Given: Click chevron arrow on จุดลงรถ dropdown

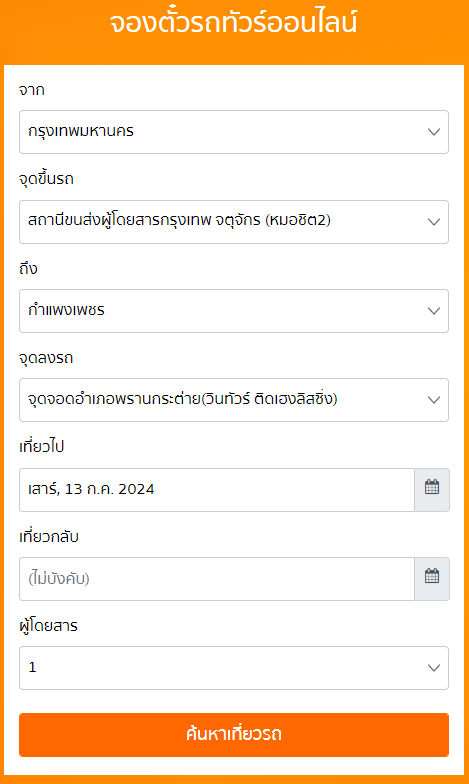Looking at the screenshot, I should pyautogui.click(x=434, y=400).
